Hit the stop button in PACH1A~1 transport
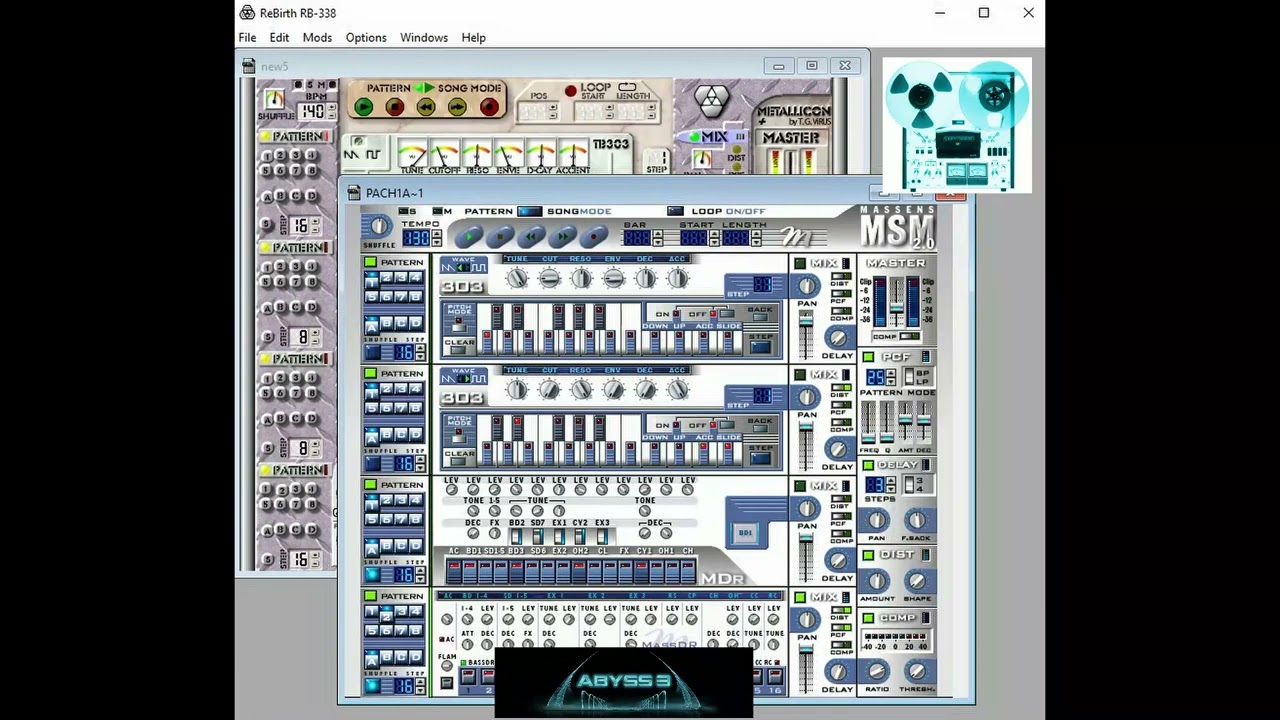 (x=502, y=237)
